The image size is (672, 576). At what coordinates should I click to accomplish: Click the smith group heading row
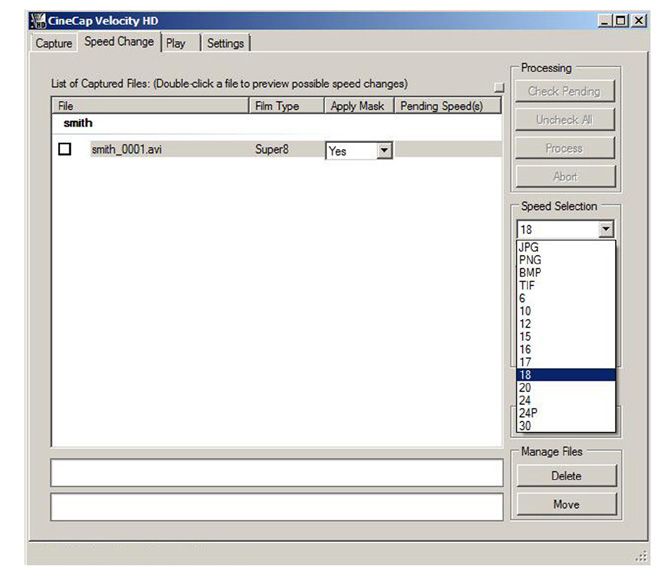click(276, 123)
